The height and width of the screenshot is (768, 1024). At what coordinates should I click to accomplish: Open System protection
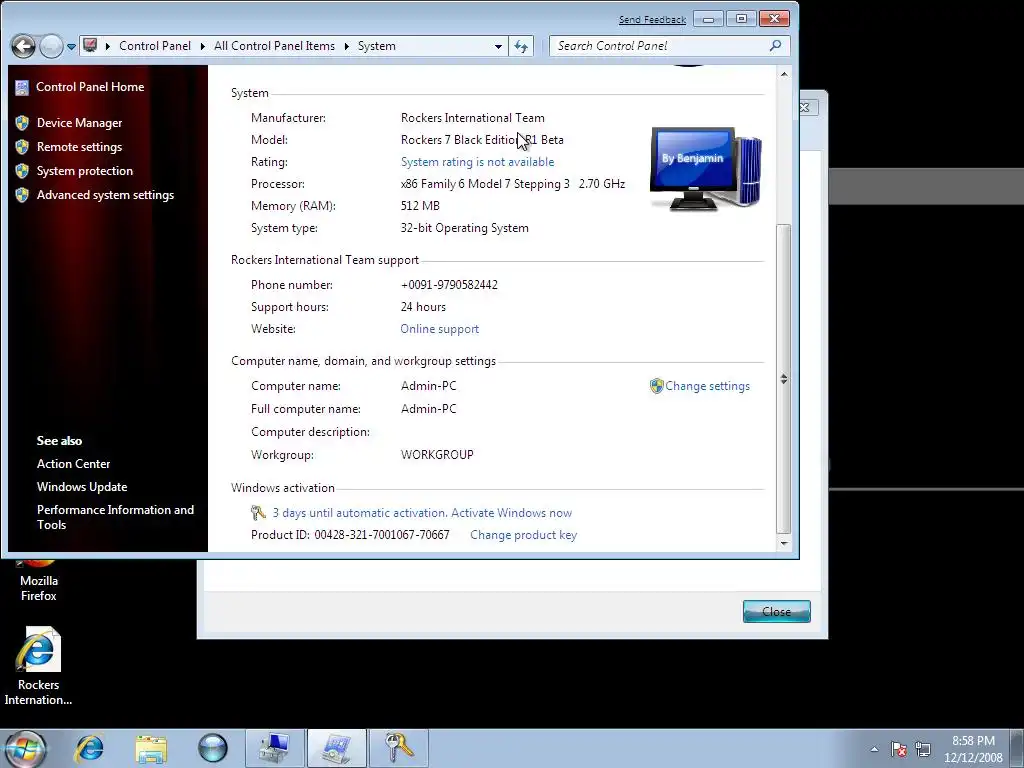point(85,171)
